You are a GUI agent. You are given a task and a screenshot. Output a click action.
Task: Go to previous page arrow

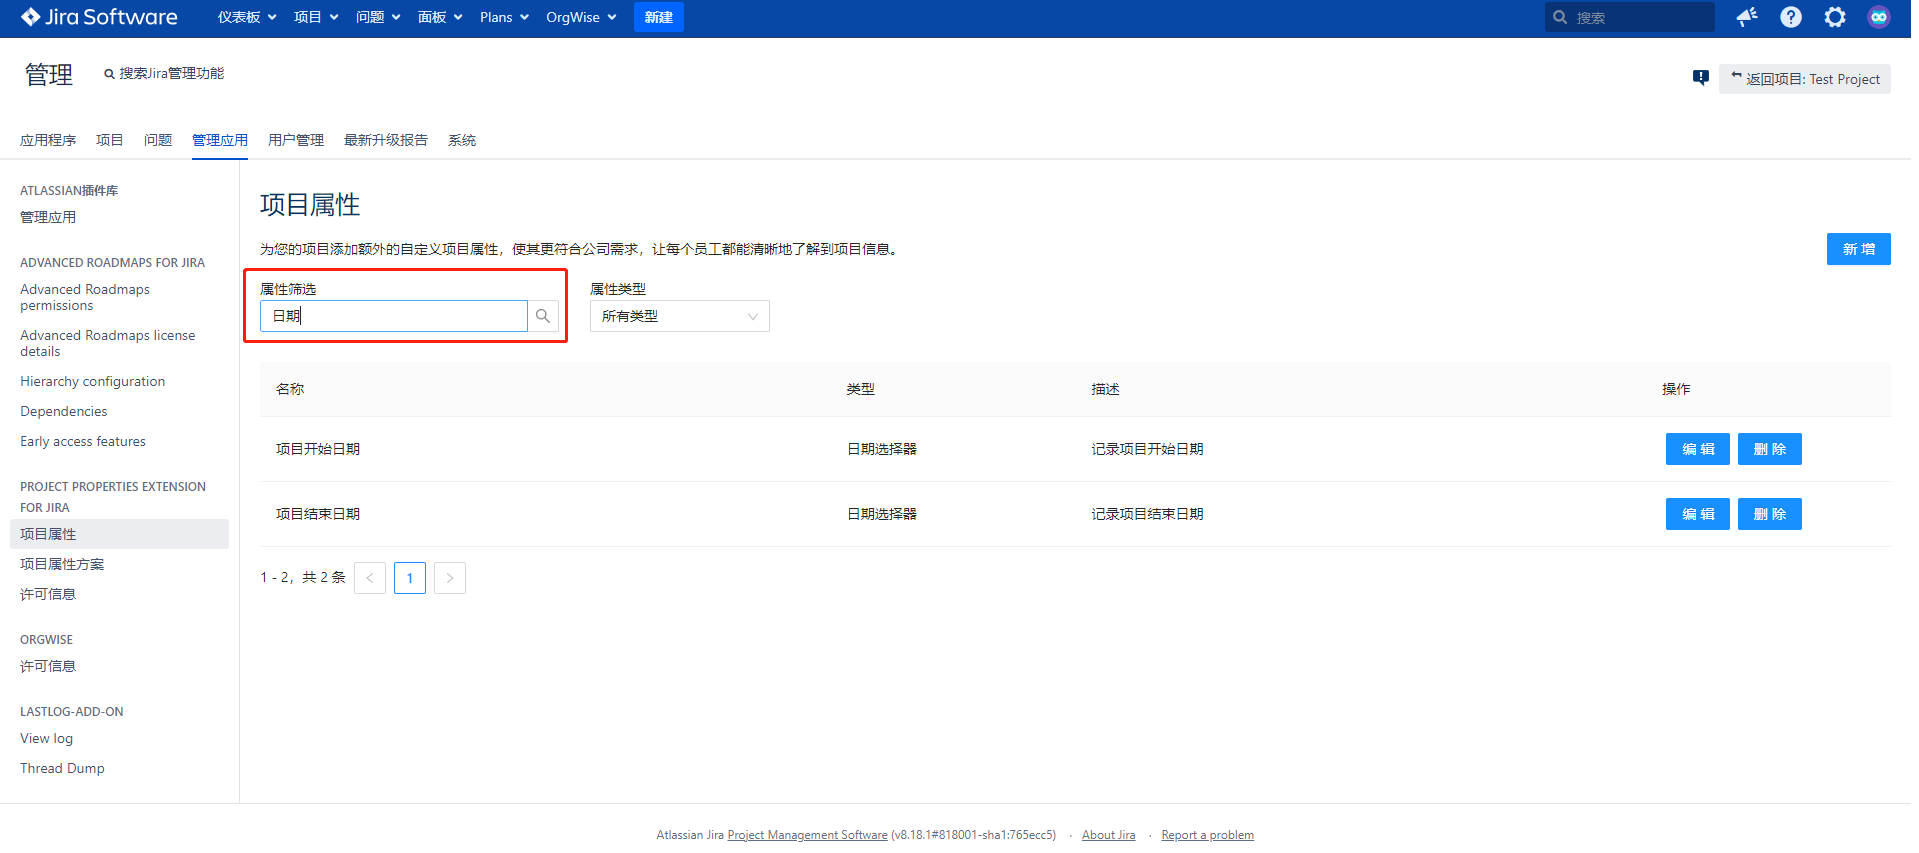tap(370, 578)
